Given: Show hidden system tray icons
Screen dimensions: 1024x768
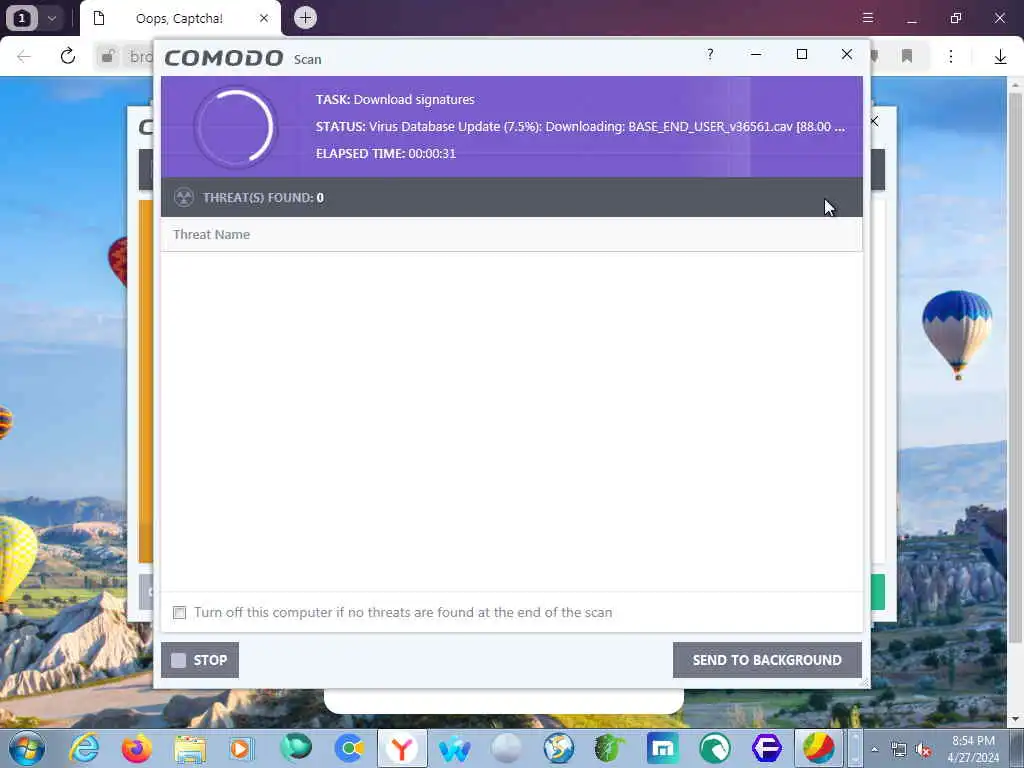Looking at the screenshot, I should (874, 749).
